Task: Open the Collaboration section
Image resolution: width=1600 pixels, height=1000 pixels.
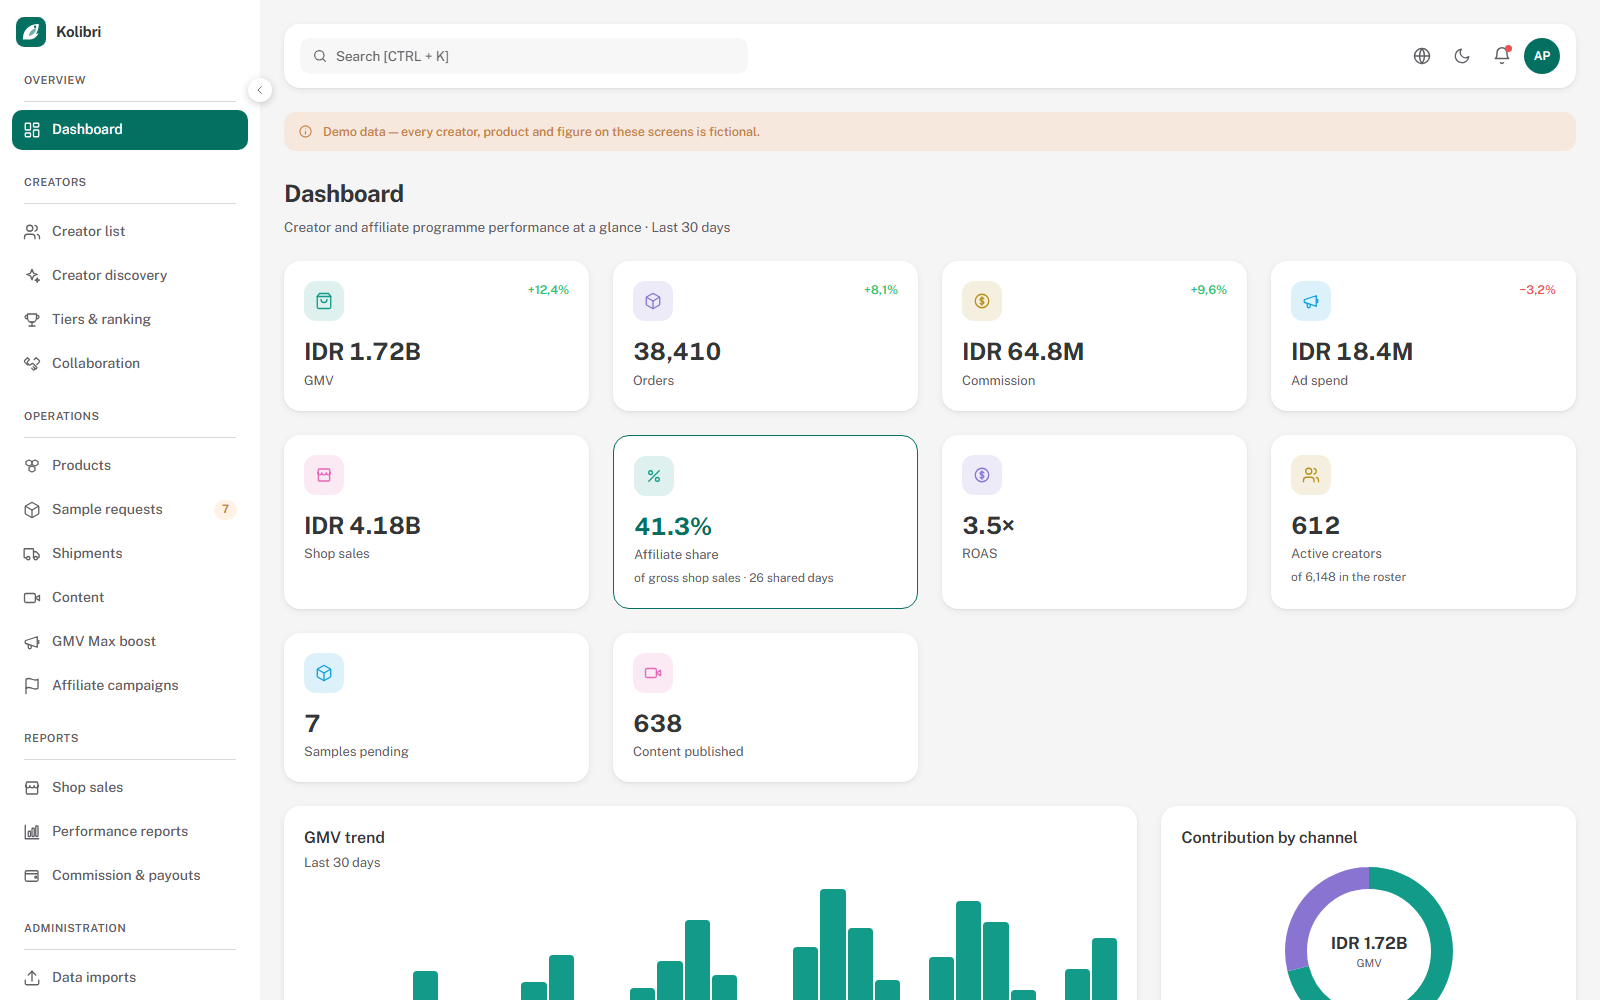Action: (130, 364)
